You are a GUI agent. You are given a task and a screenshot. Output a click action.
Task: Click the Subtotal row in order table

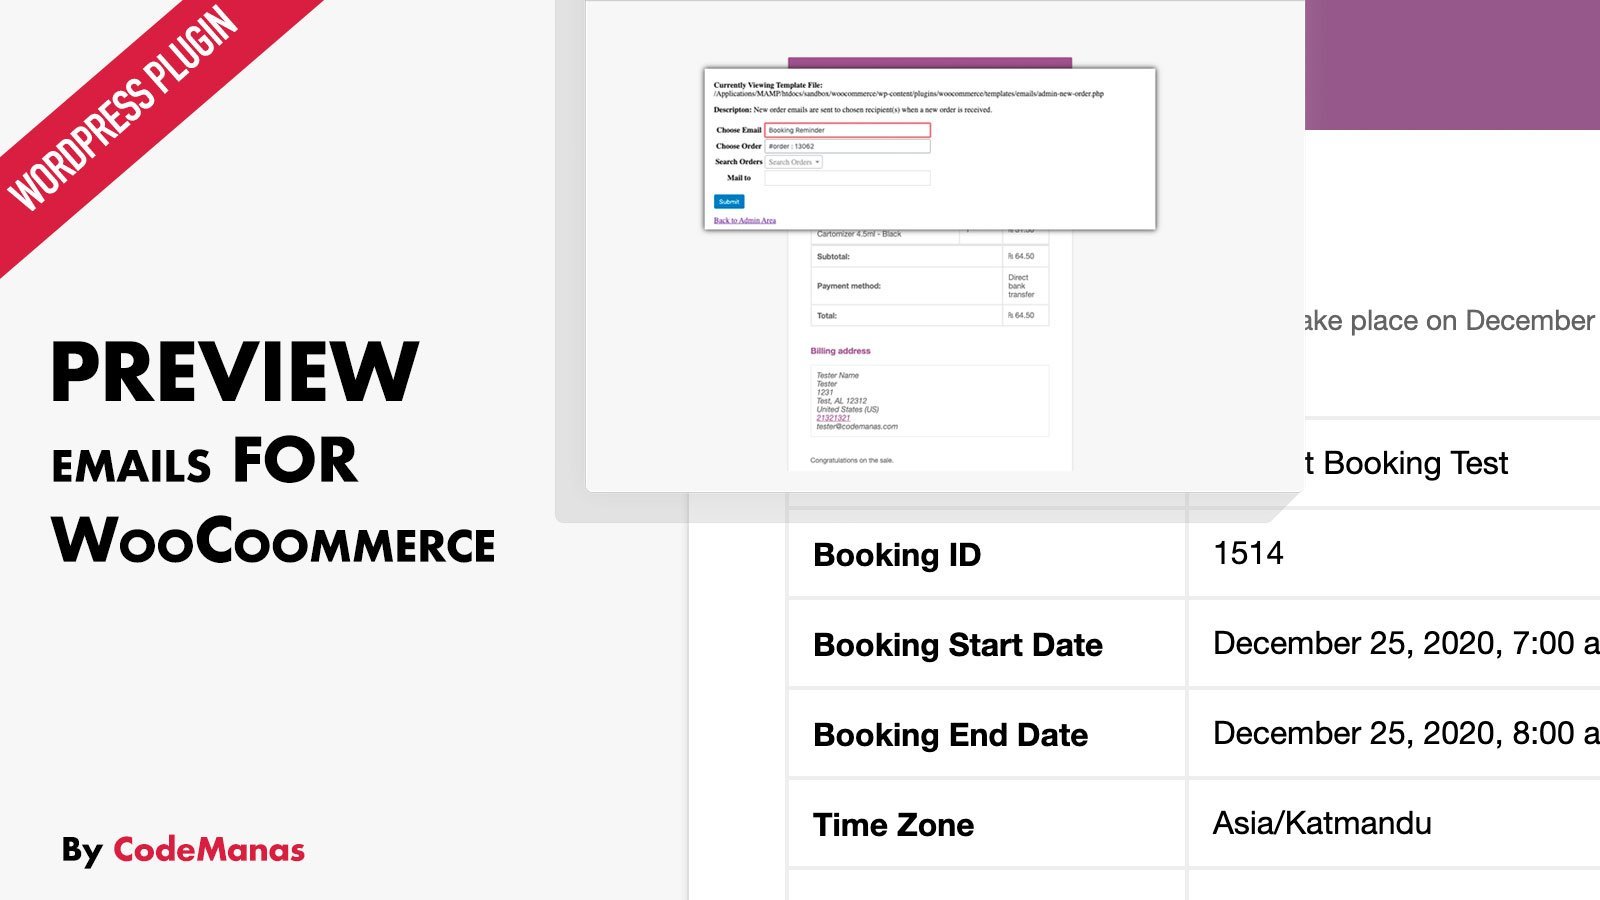(929, 256)
